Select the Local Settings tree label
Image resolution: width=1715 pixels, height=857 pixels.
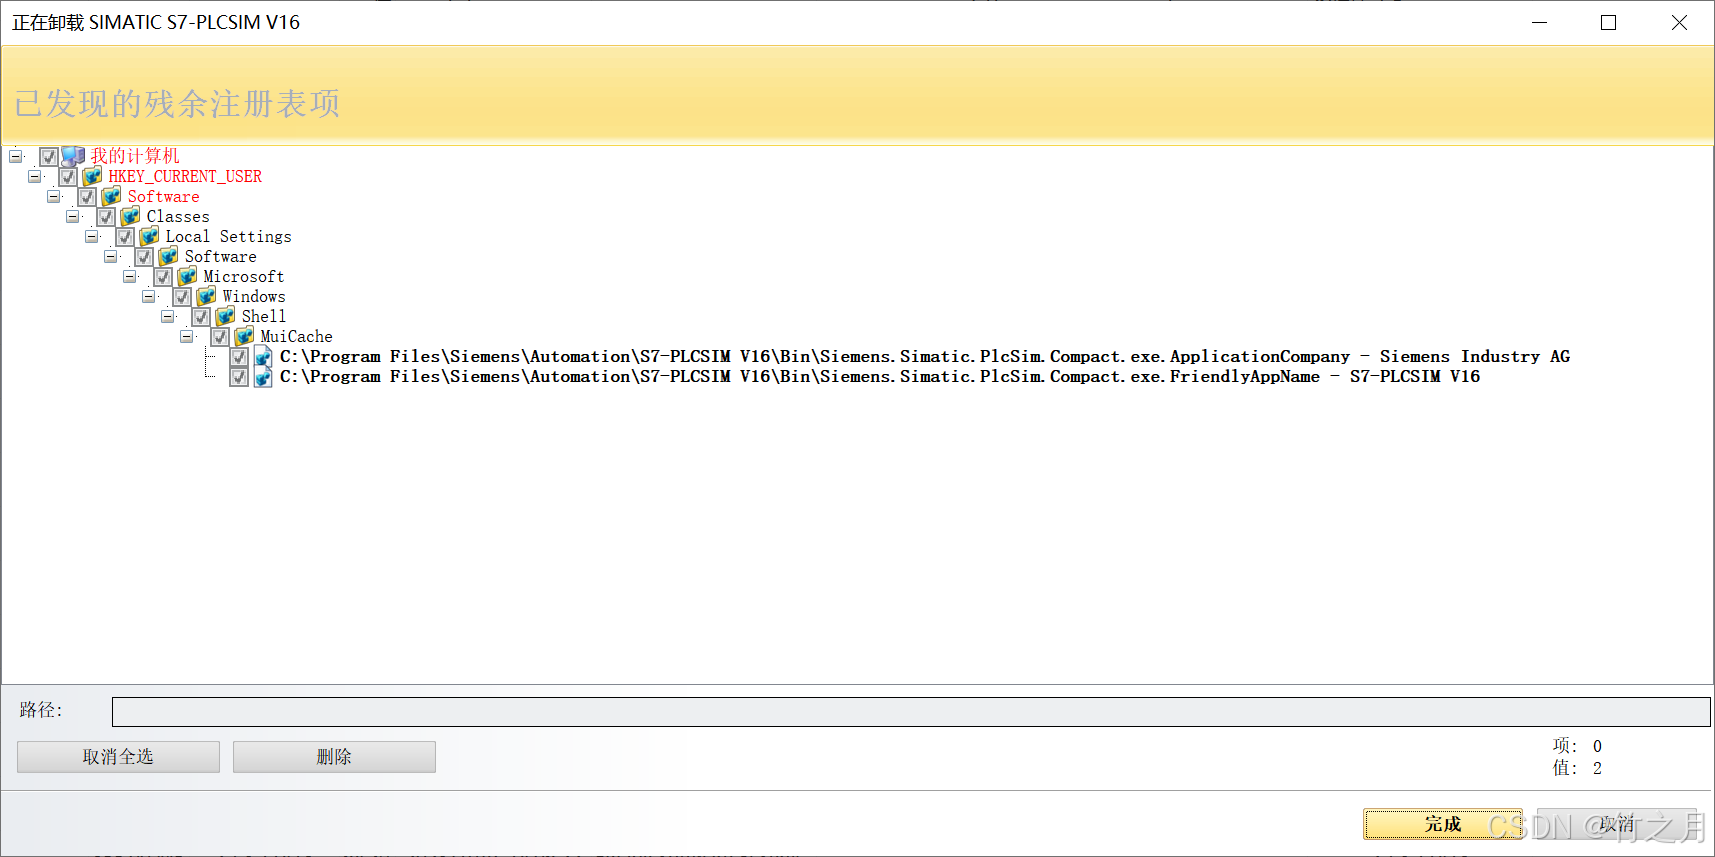[228, 236]
